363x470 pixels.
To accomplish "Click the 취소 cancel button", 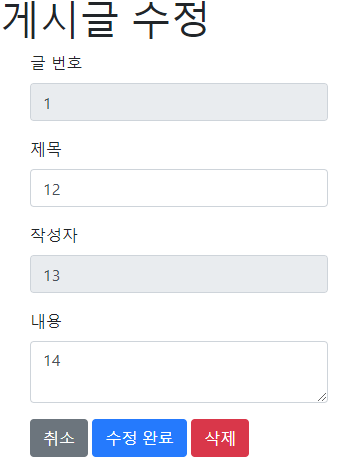I will 59,438.
